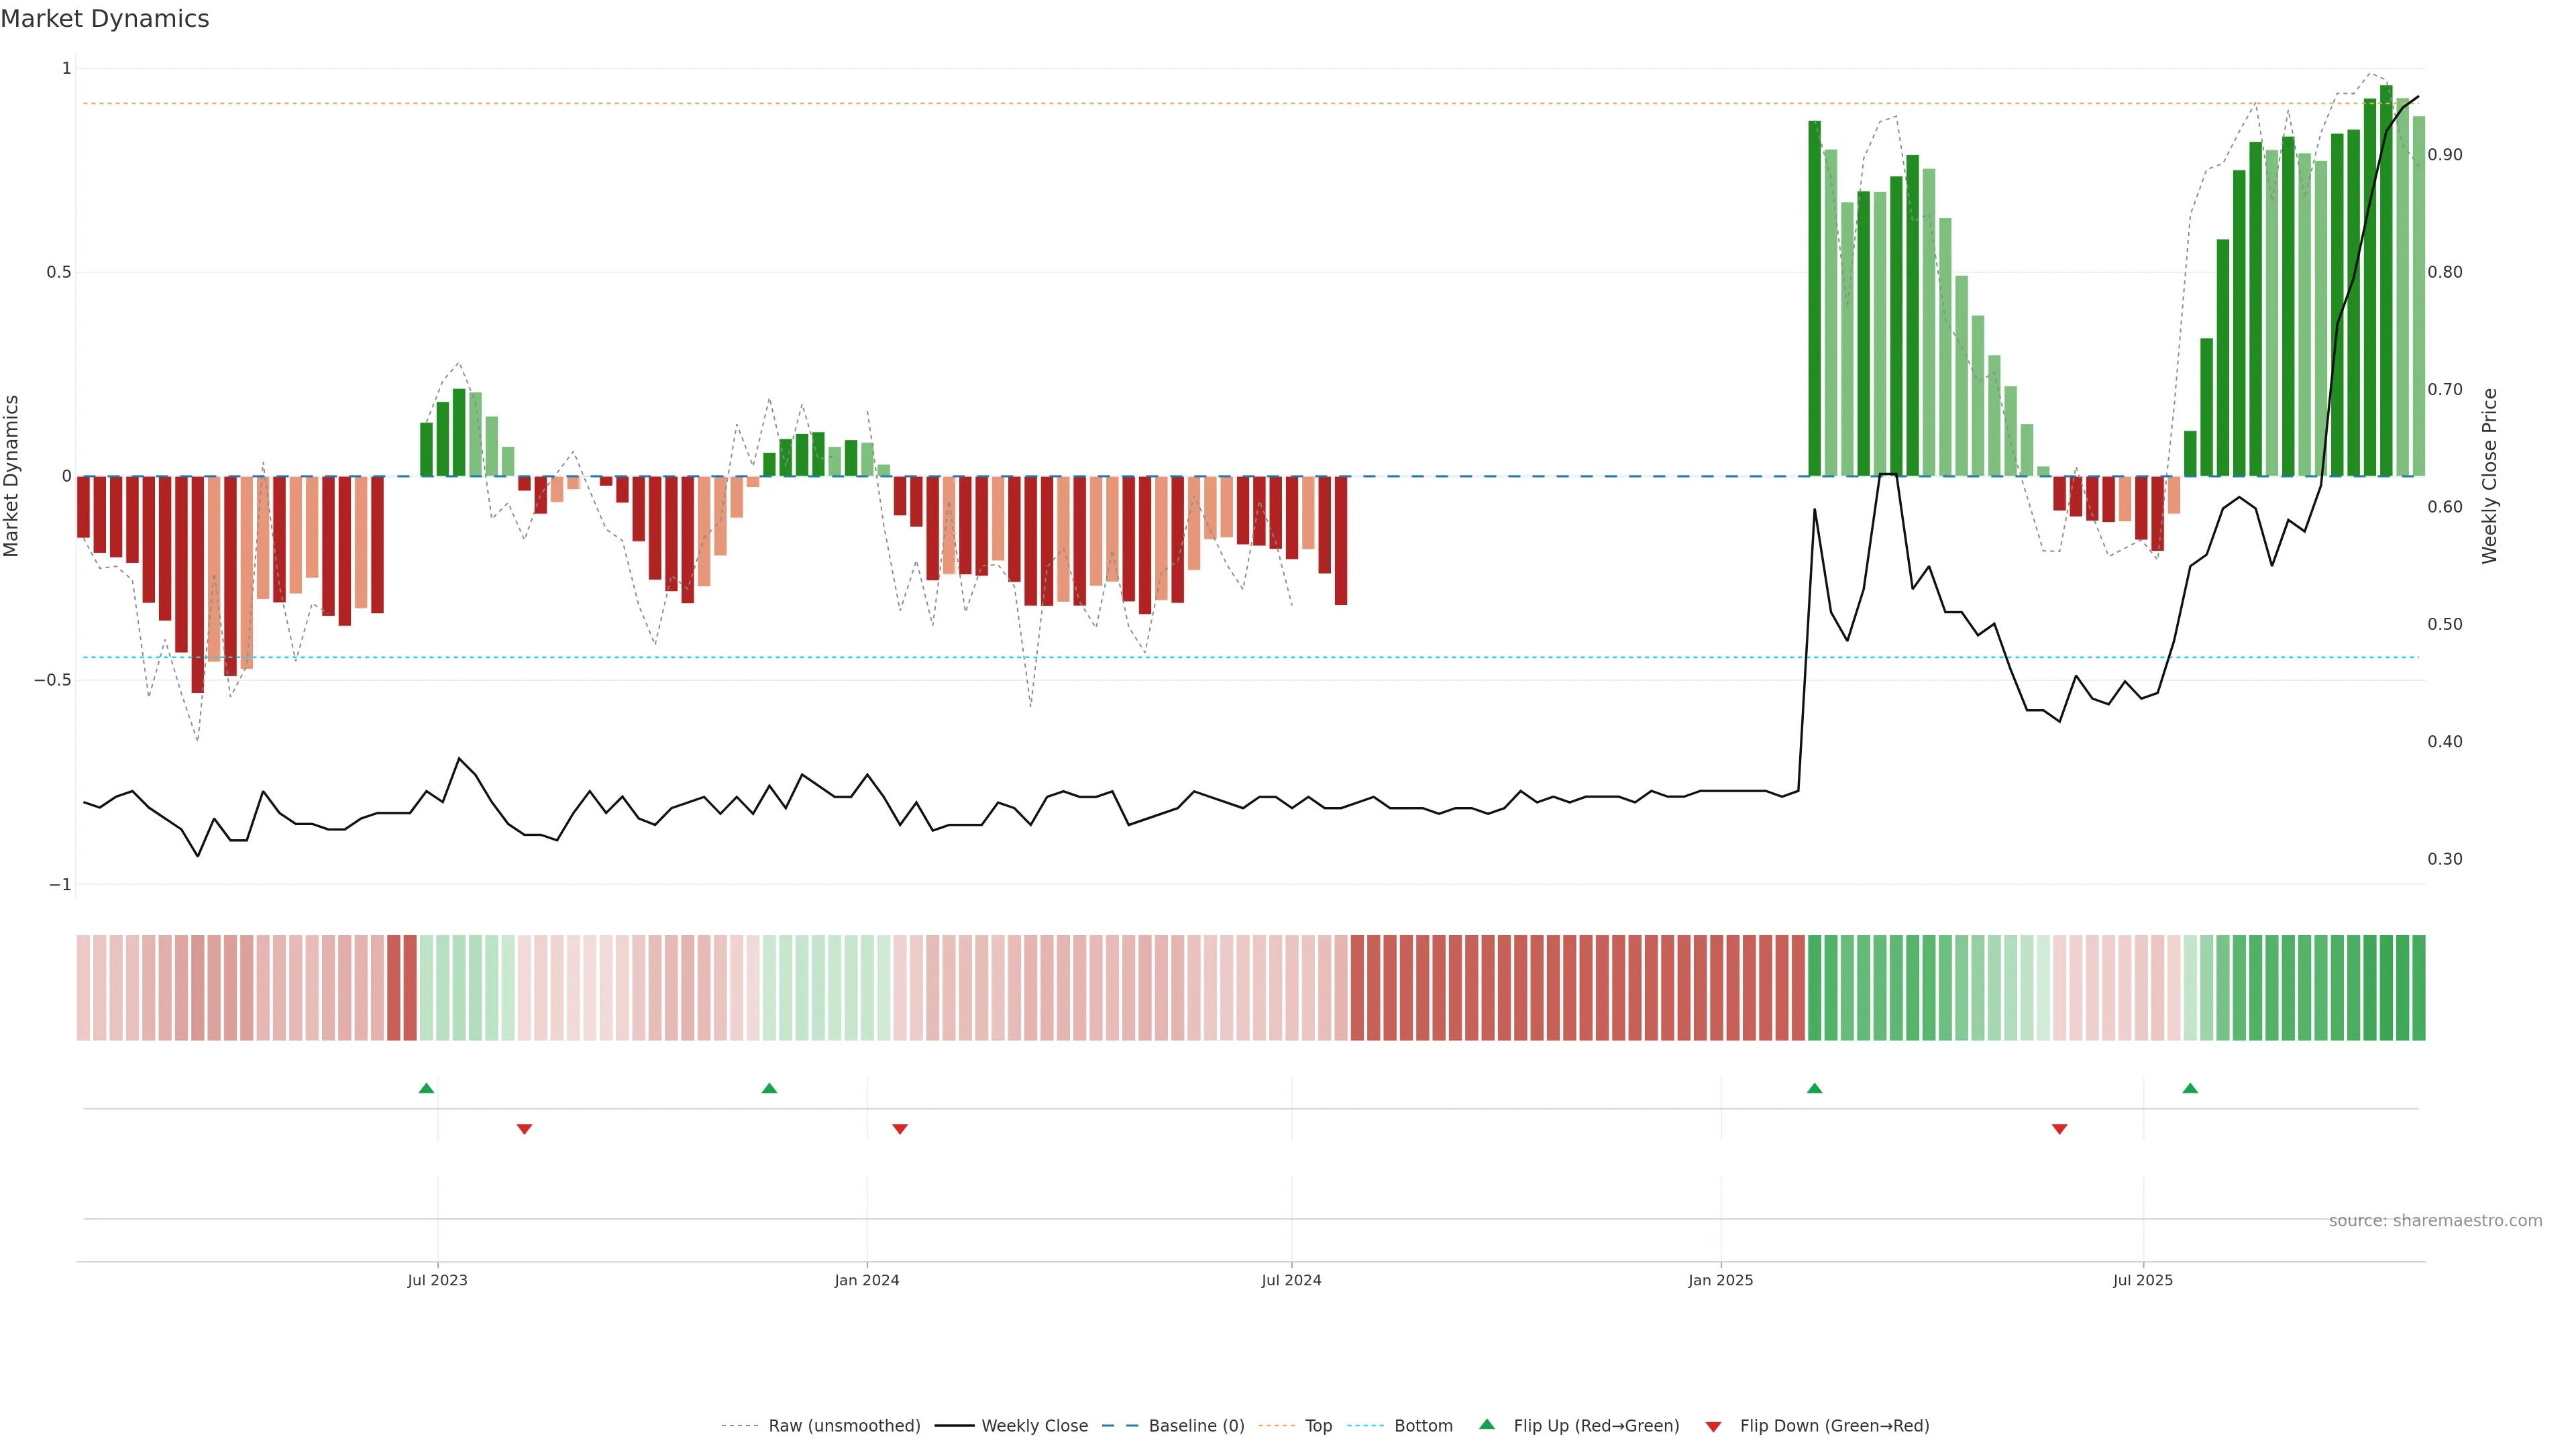Click the last flip-up marker after Jul 2025
The height and width of the screenshot is (1449, 2576).
[x=2190, y=1088]
